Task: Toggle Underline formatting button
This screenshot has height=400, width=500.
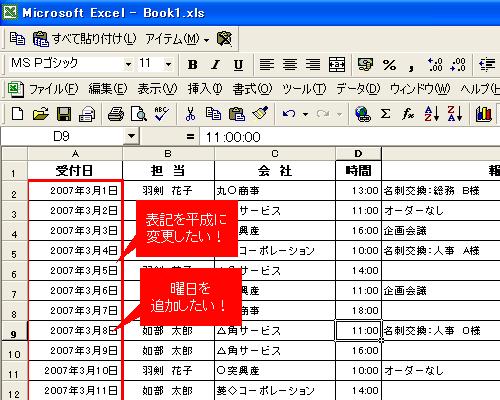Action: click(x=238, y=65)
